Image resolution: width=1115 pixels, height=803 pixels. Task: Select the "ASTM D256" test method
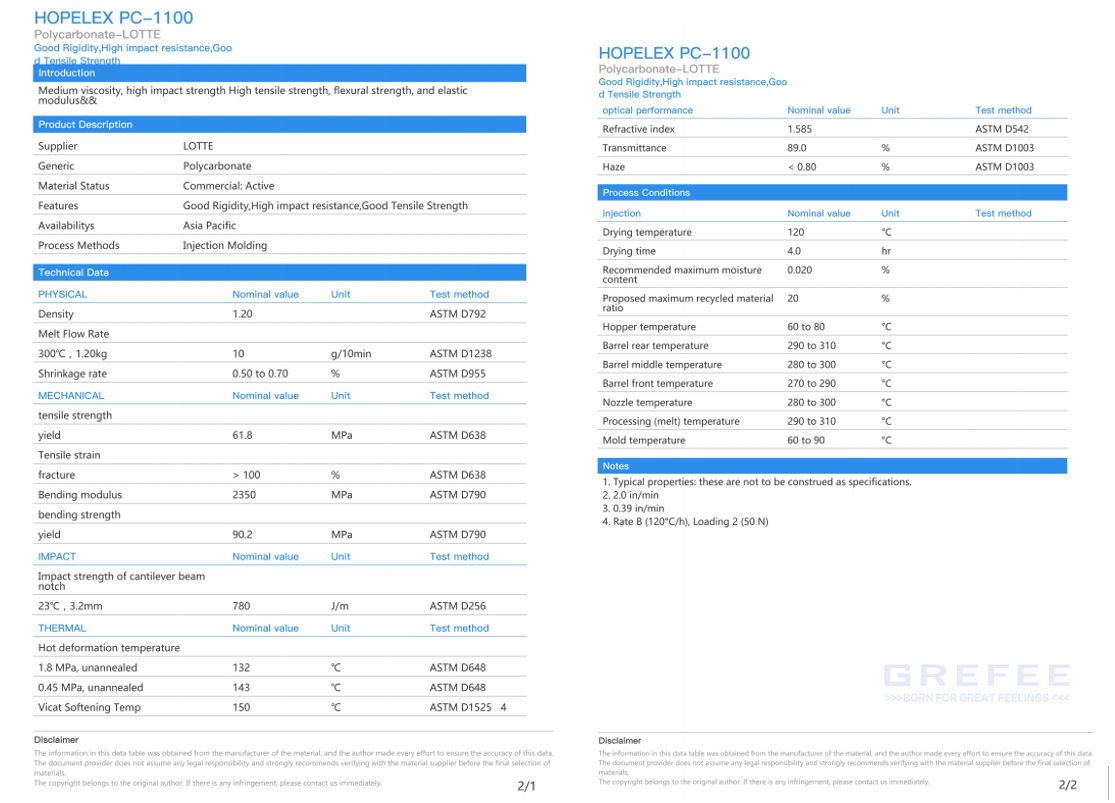458,606
